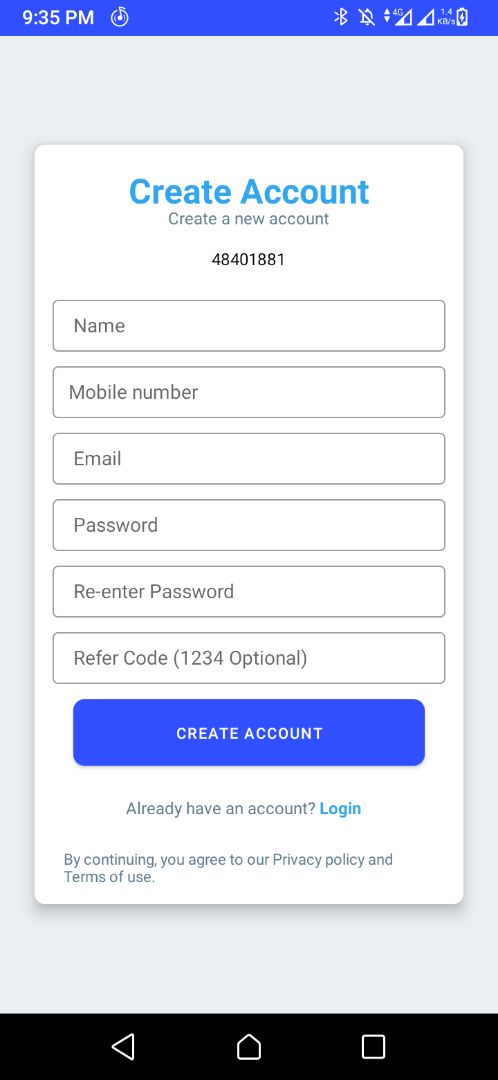Open the Privacy policy text link
This screenshot has height=1080, width=498.
click(x=318, y=860)
